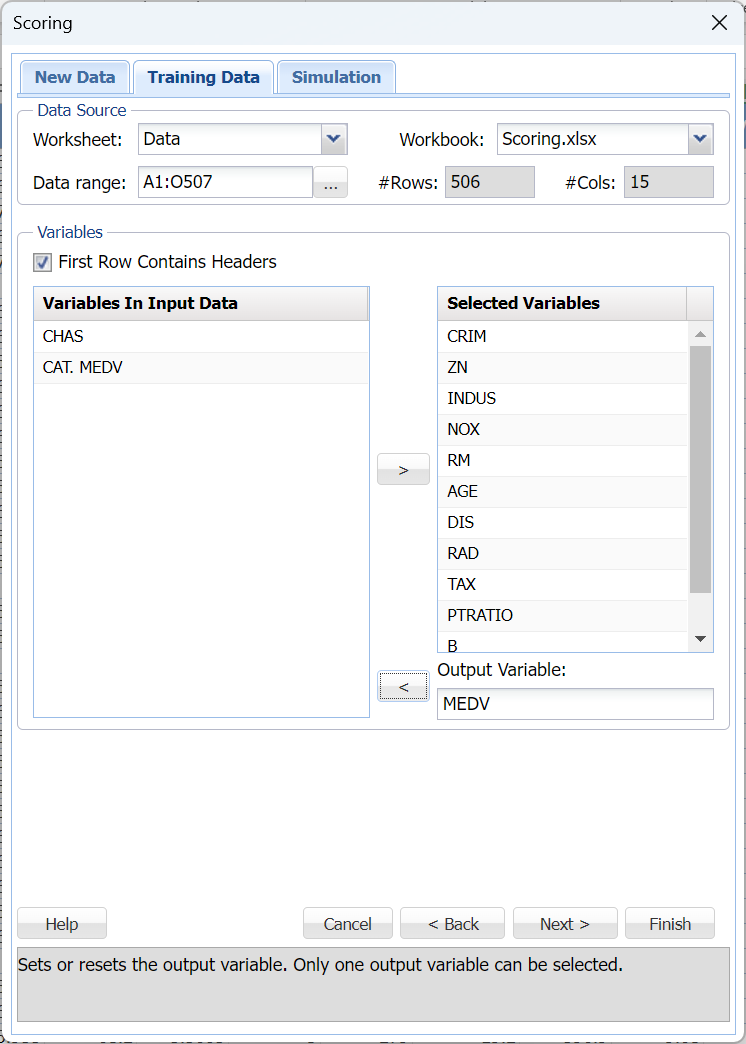Expand the Worksheet dropdown

click(x=334, y=139)
